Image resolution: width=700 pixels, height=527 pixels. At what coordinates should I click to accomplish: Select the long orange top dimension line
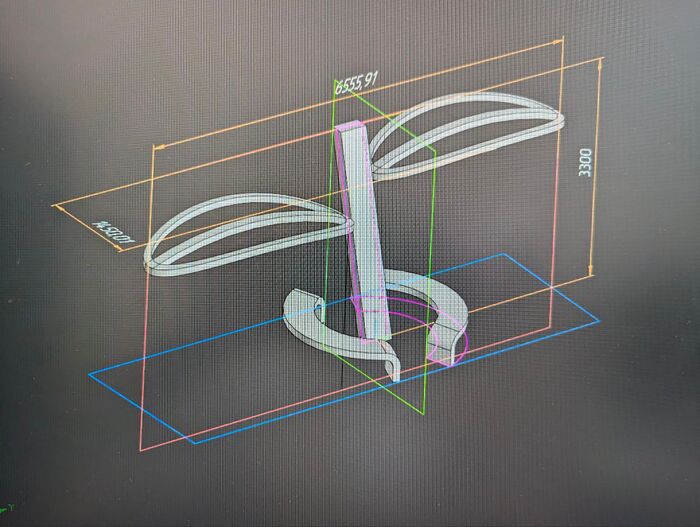click(350, 94)
